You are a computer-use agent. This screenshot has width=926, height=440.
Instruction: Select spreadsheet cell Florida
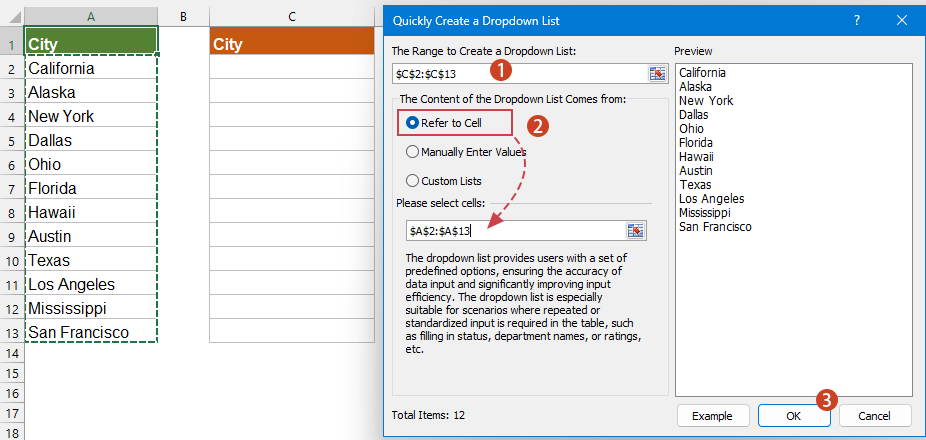pyautogui.click(x=91, y=188)
